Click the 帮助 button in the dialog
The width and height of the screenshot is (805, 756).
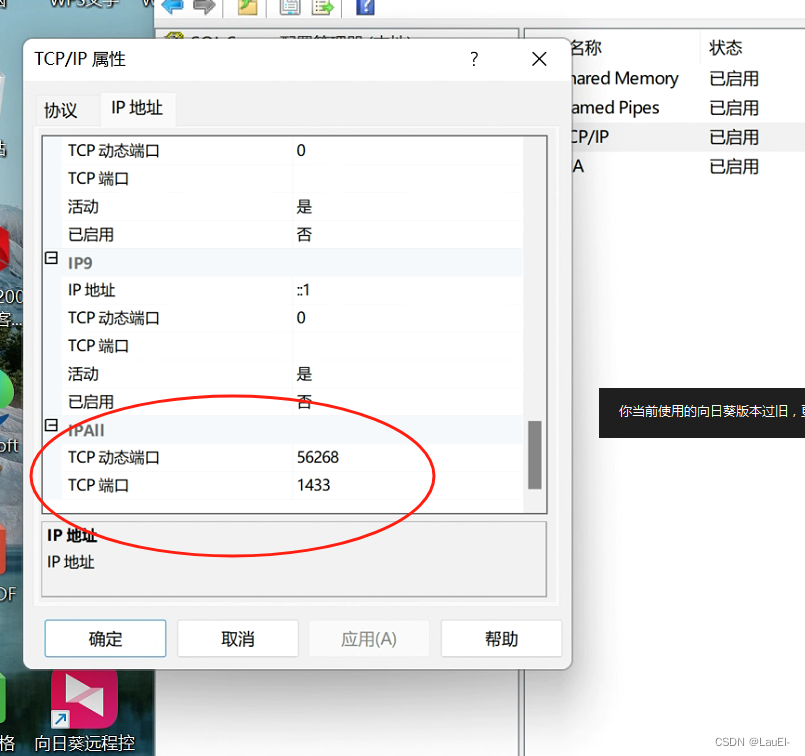[x=501, y=638]
